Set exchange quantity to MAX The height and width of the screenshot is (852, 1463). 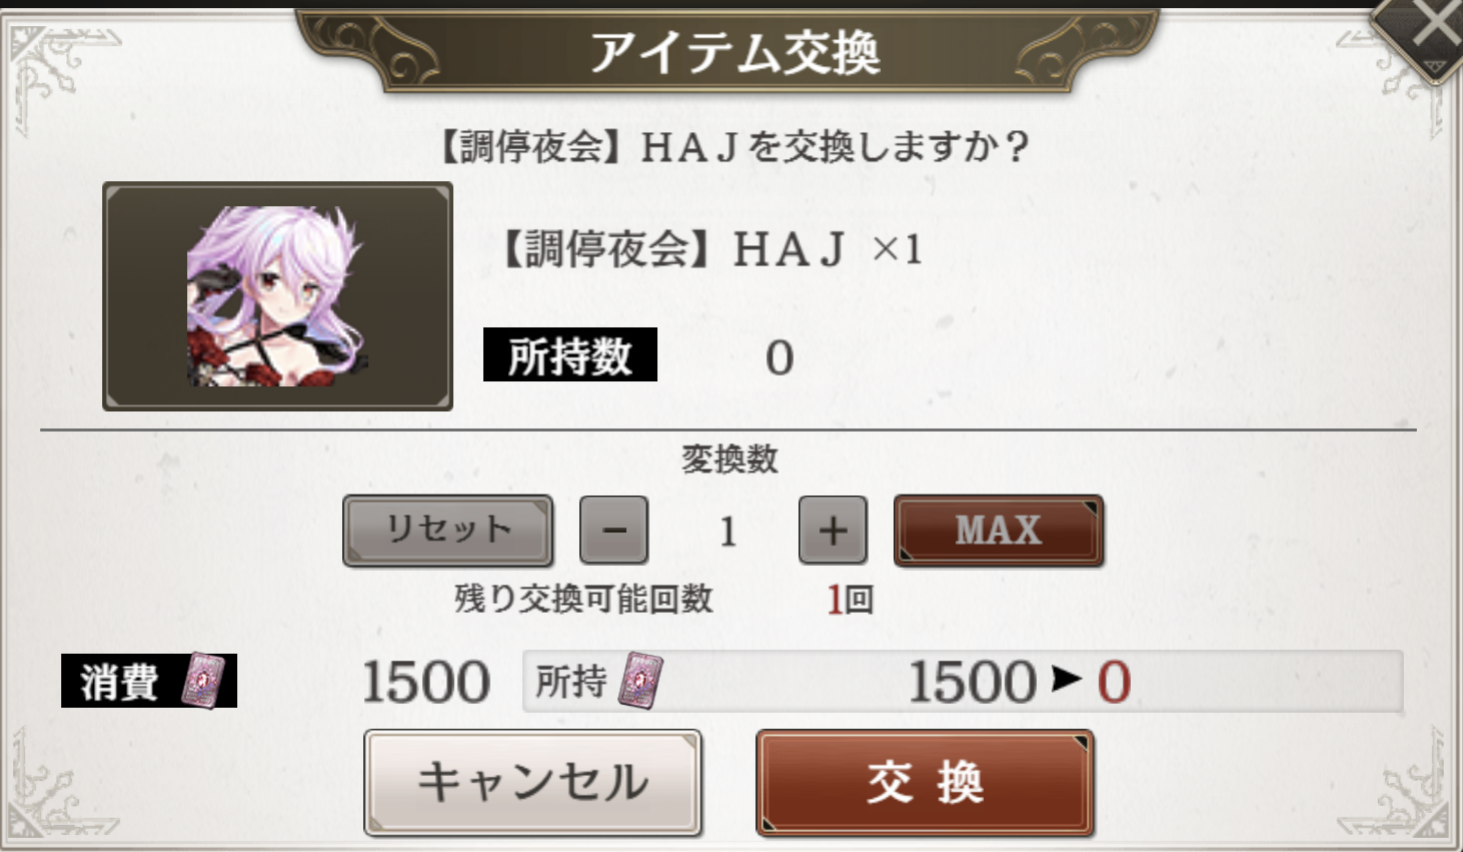998,530
